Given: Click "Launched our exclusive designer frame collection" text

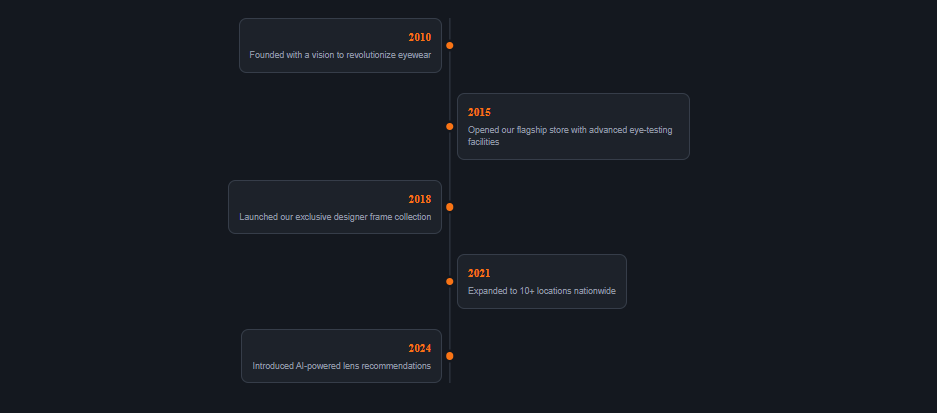Looking at the screenshot, I should [x=335, y=217].
